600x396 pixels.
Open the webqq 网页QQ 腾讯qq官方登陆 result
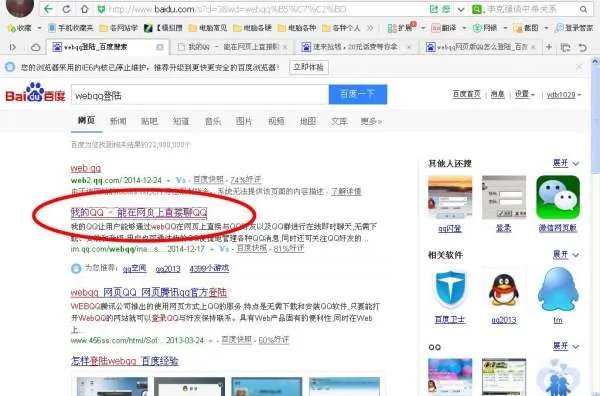(149, 292)
